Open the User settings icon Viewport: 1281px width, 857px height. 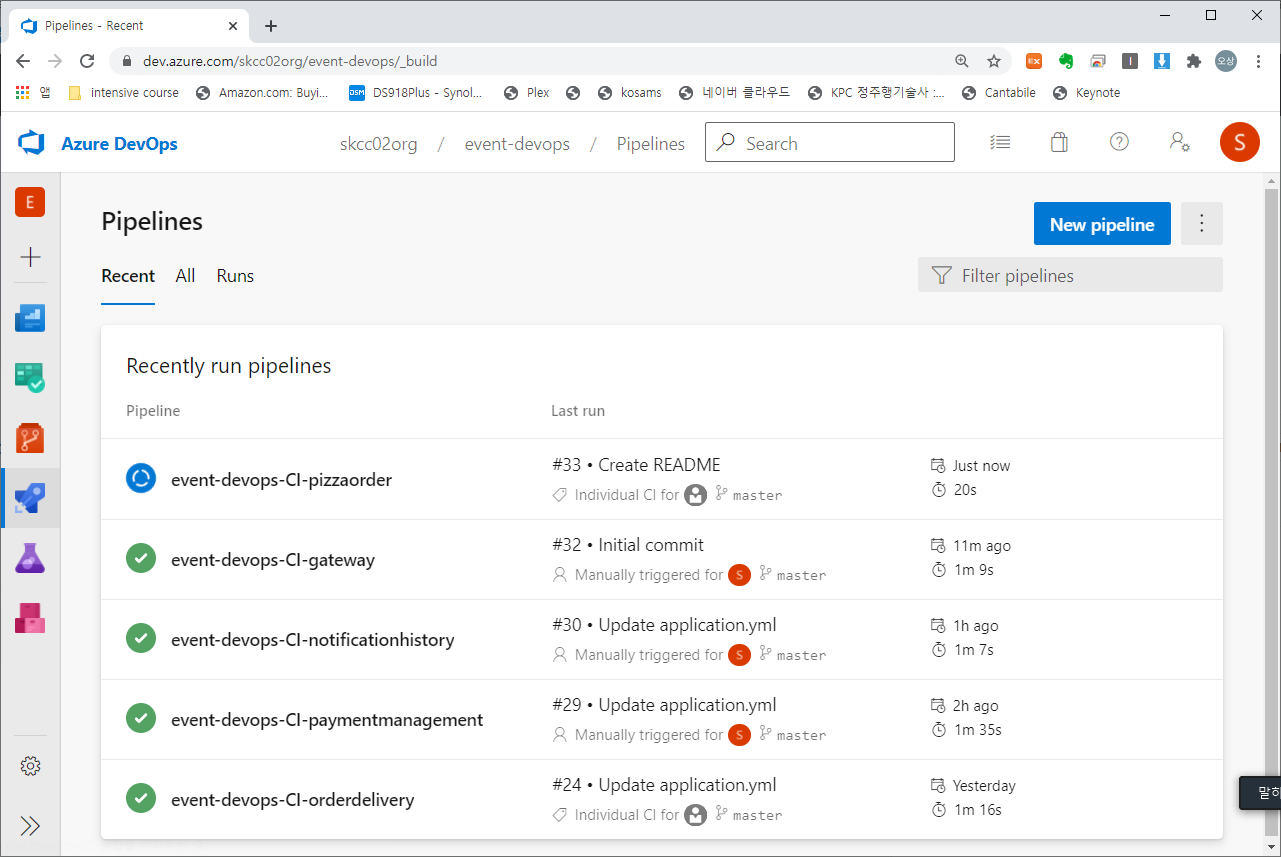point(1179,142)
